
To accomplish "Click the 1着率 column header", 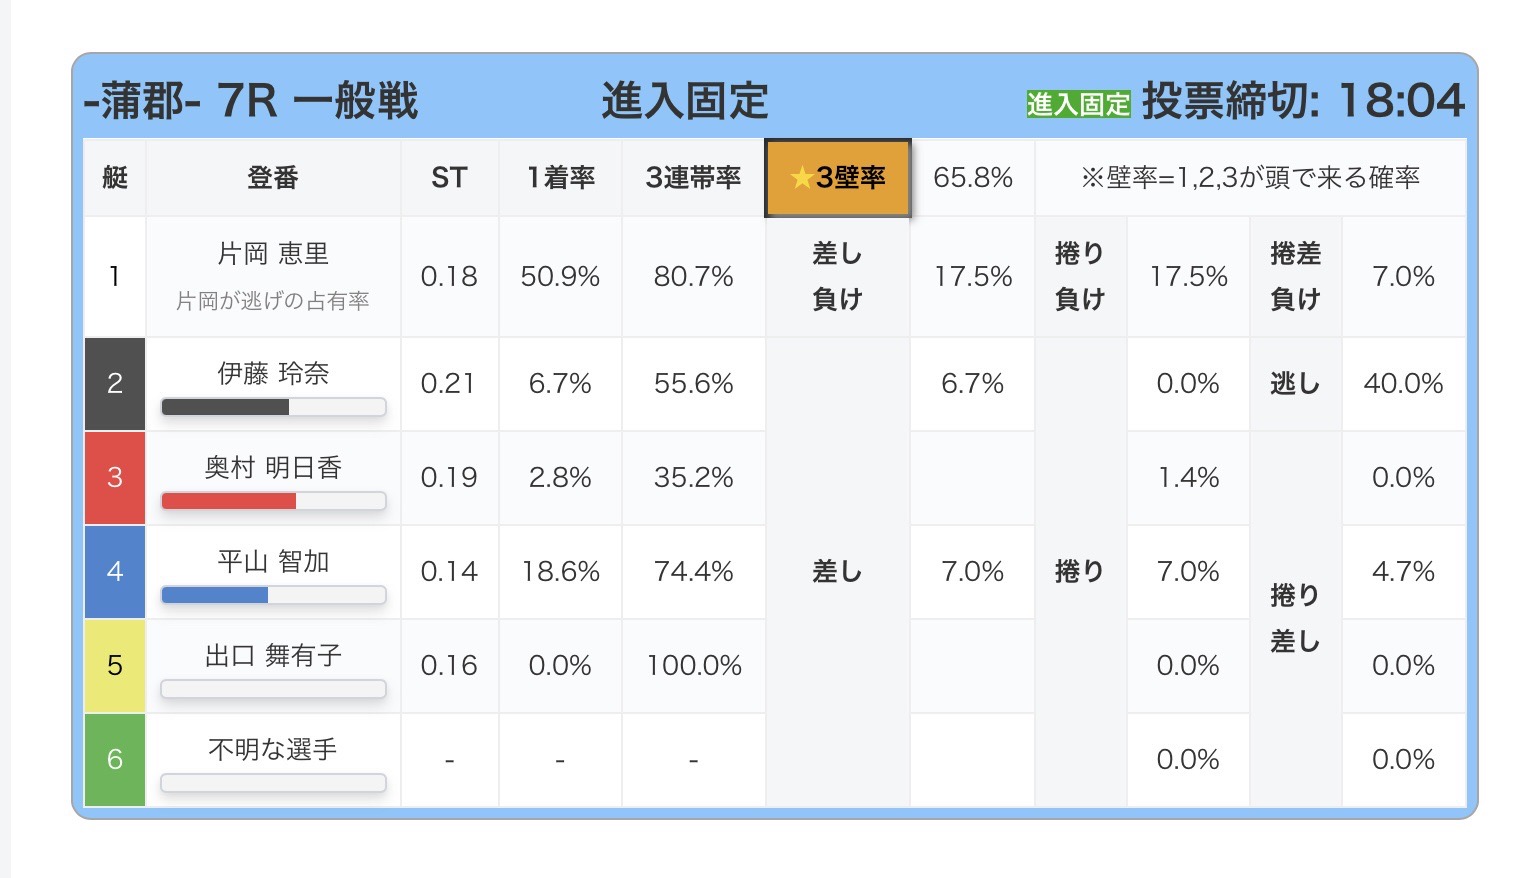I will 560,178.
